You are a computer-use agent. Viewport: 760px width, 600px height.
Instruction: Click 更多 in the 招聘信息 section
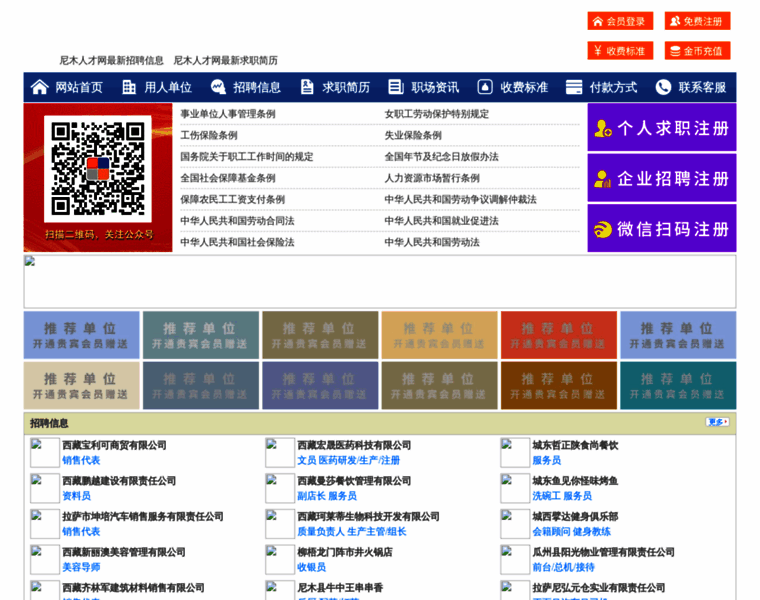[x=716, y=422]
